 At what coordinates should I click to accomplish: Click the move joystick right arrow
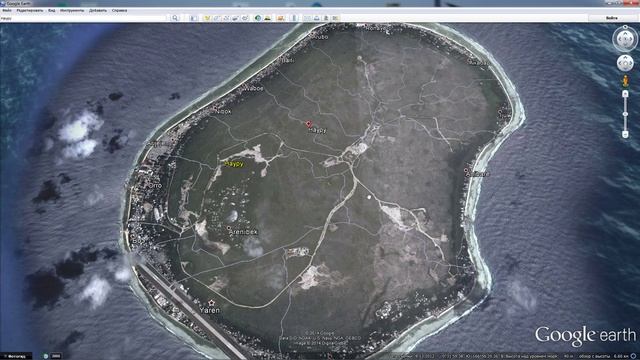(x=631, y=63)
